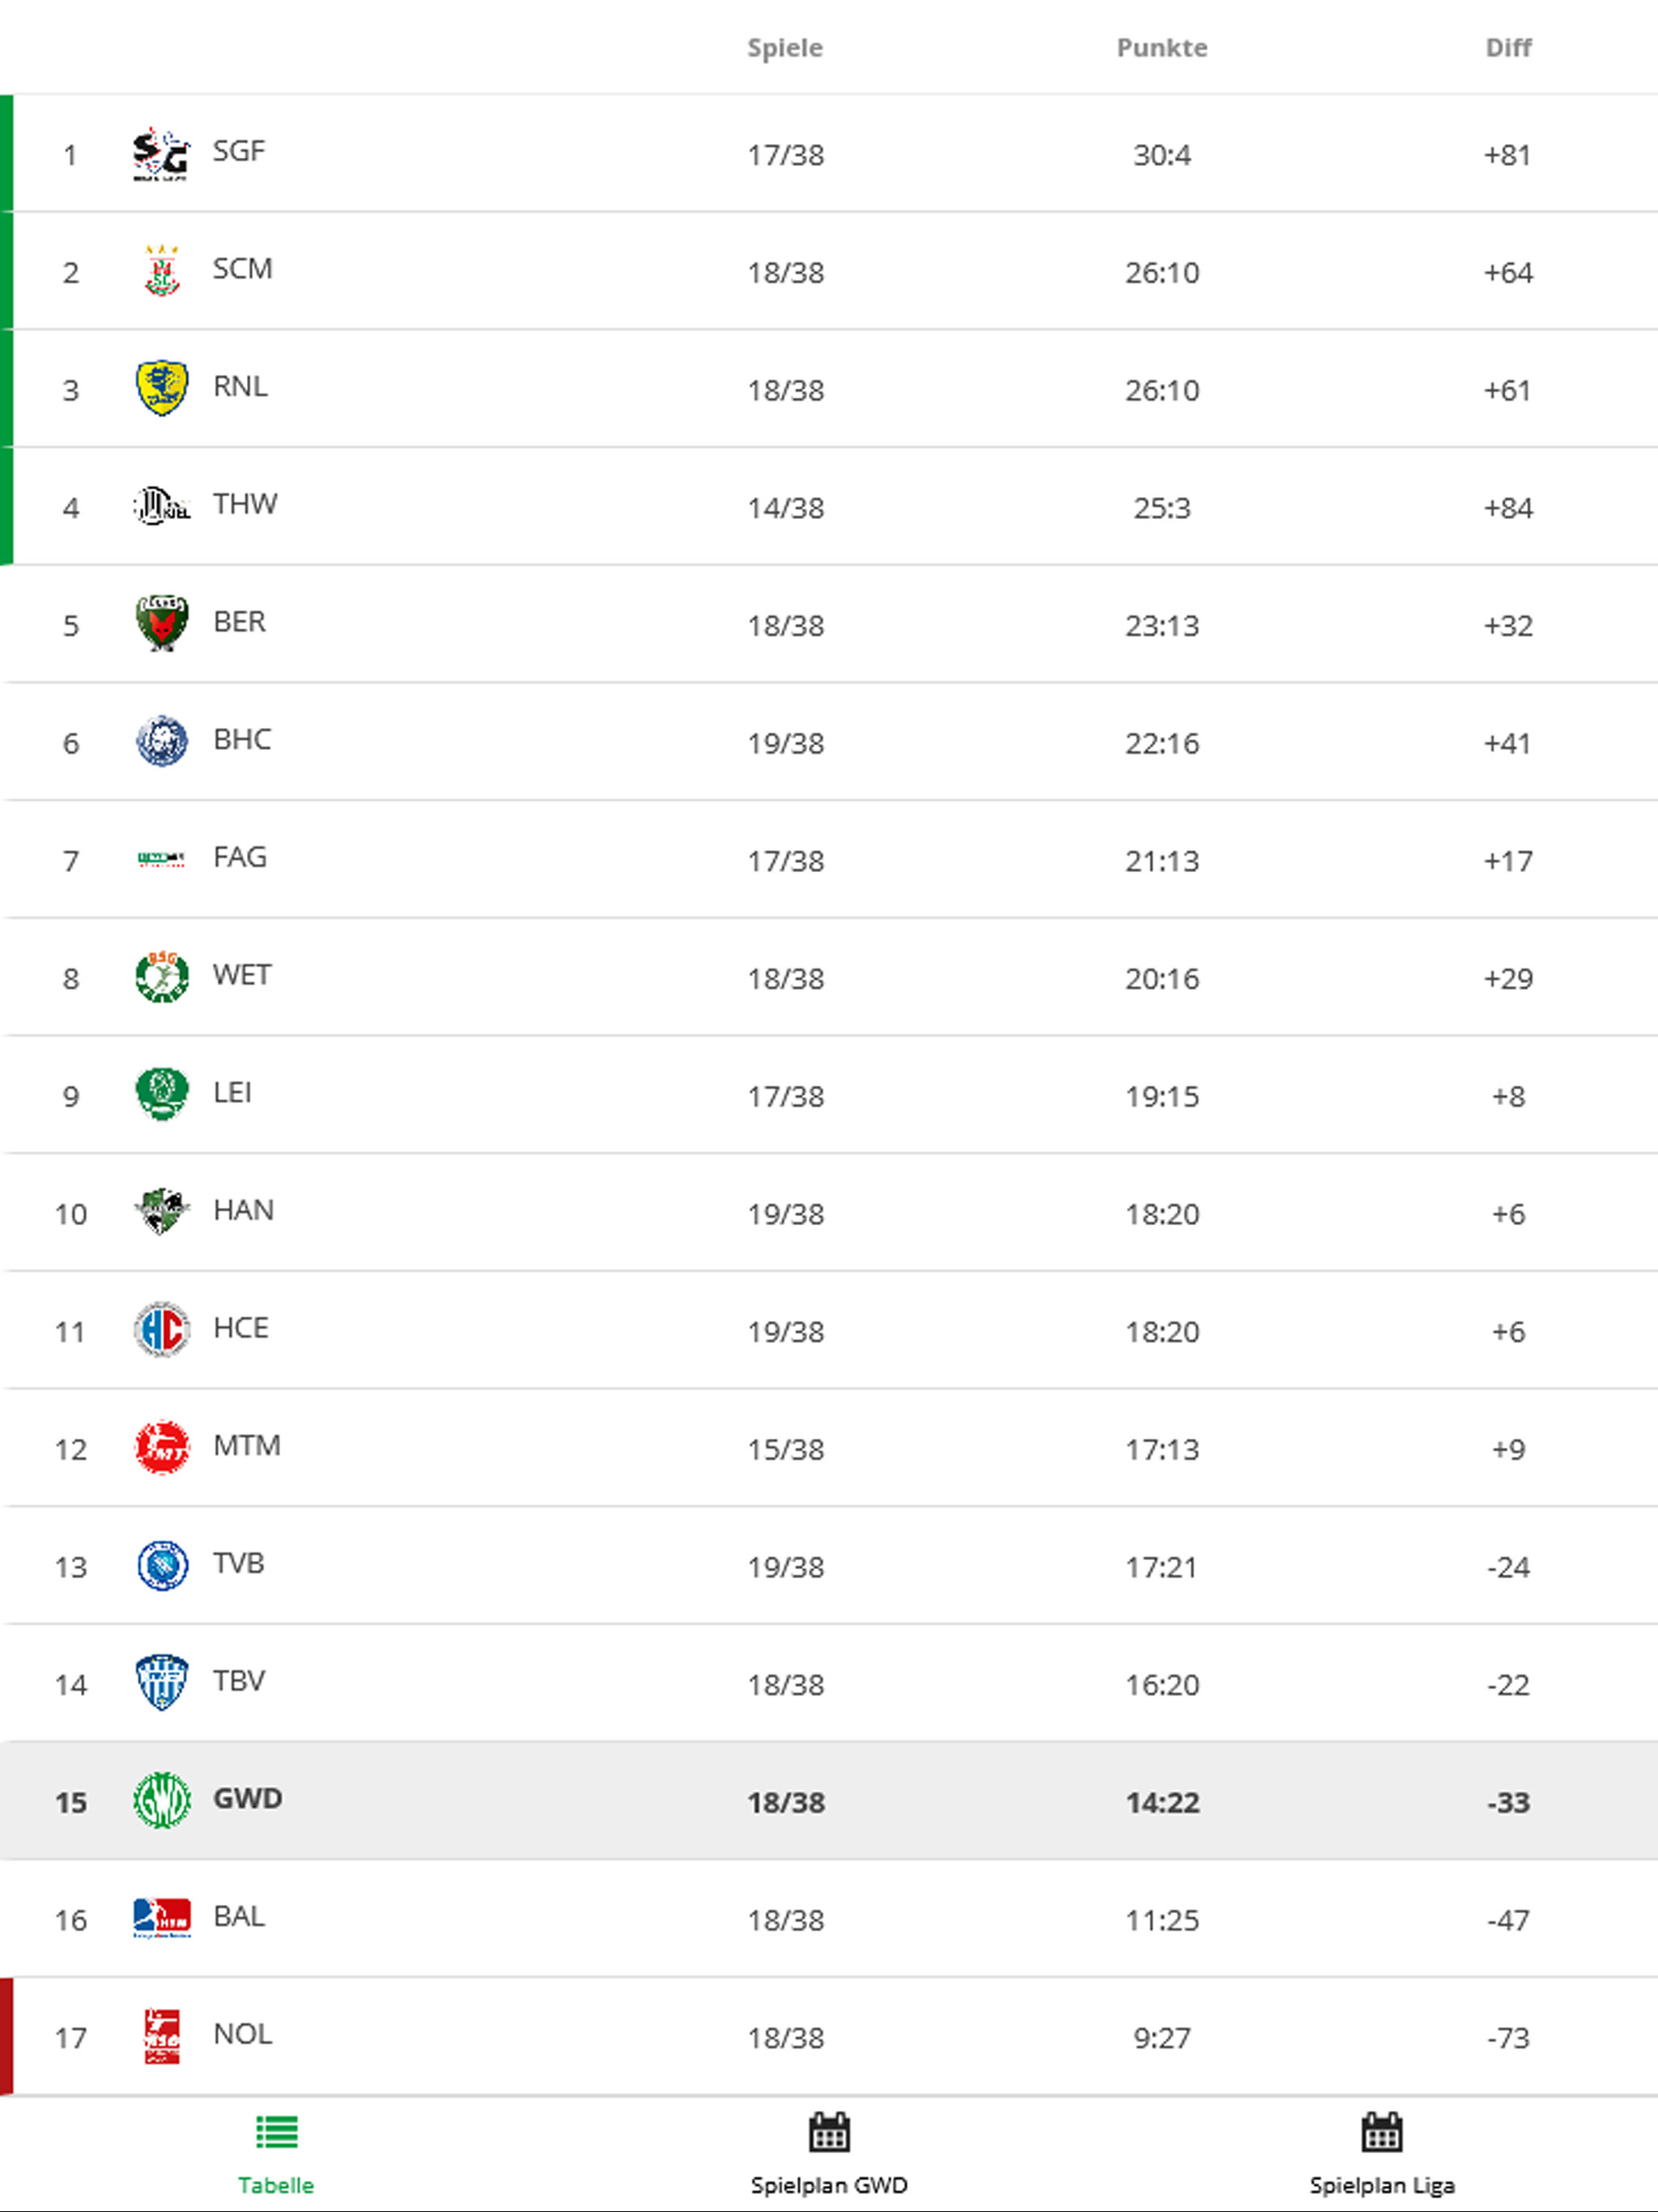Click the yellow RNL lion crest
The width and height of the screenshot is (1658, 2212).
pyautogui.click(x=162, y=388)
